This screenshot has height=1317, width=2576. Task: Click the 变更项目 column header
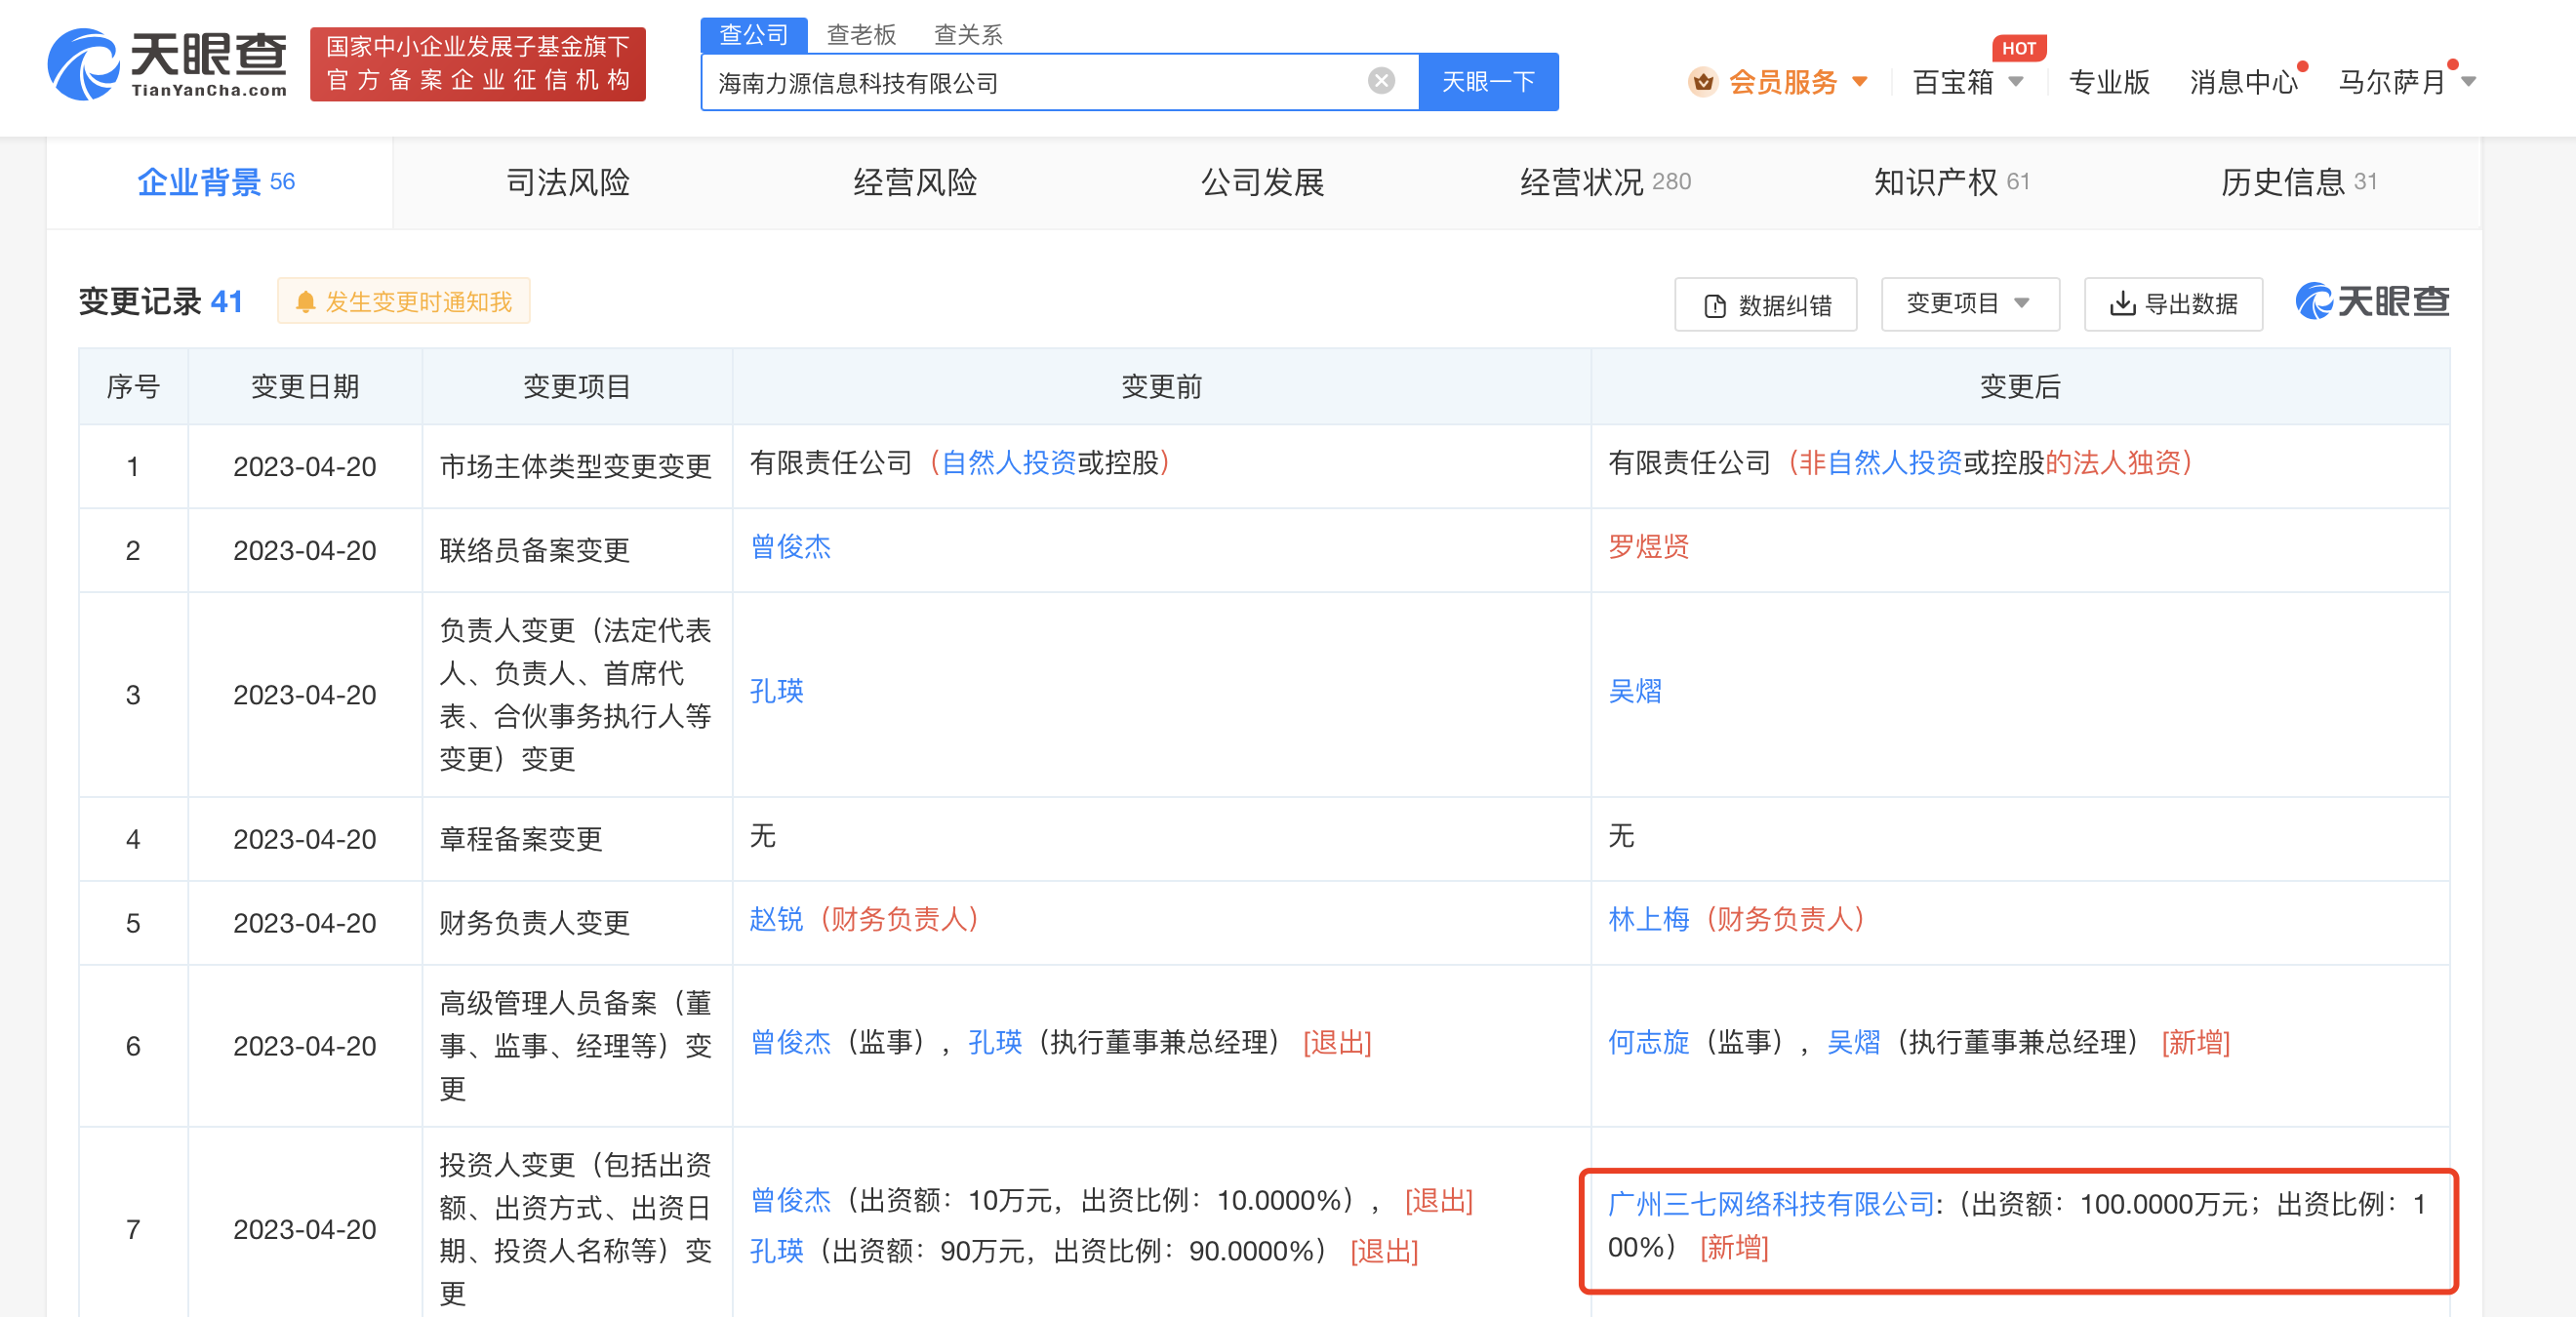click(576, 387)
